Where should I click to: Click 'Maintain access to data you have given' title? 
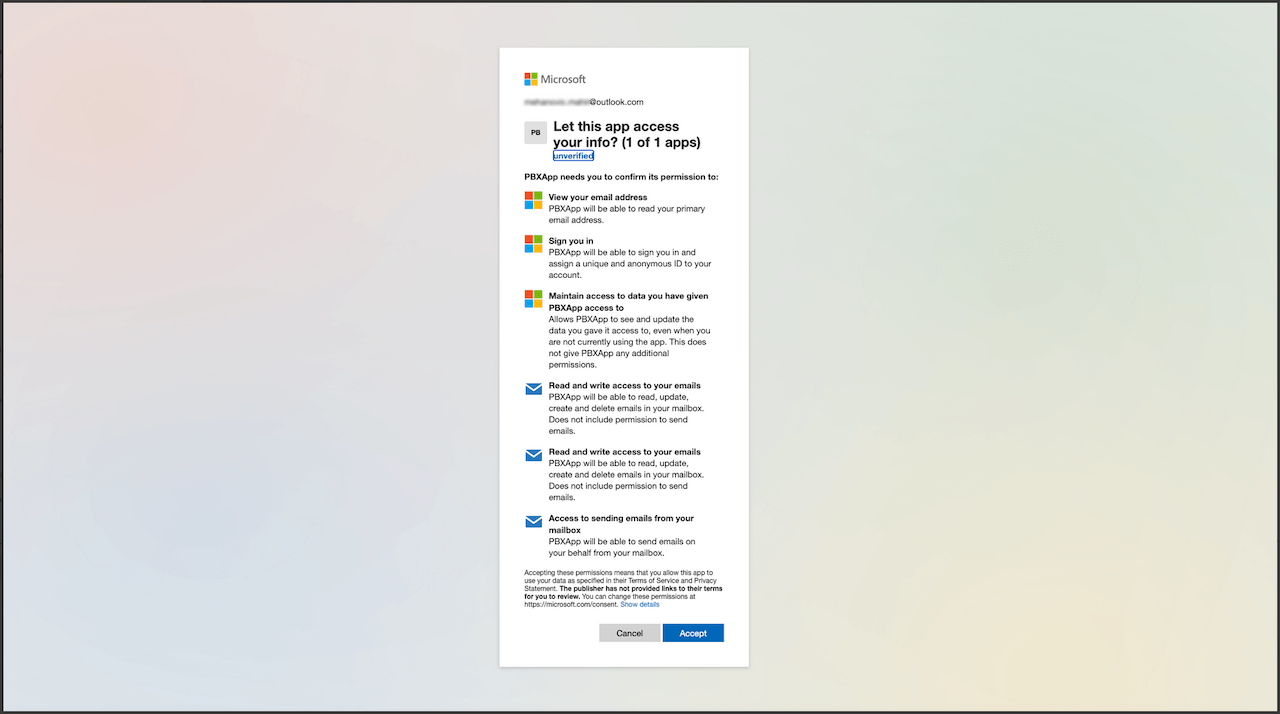click(628, 302)
